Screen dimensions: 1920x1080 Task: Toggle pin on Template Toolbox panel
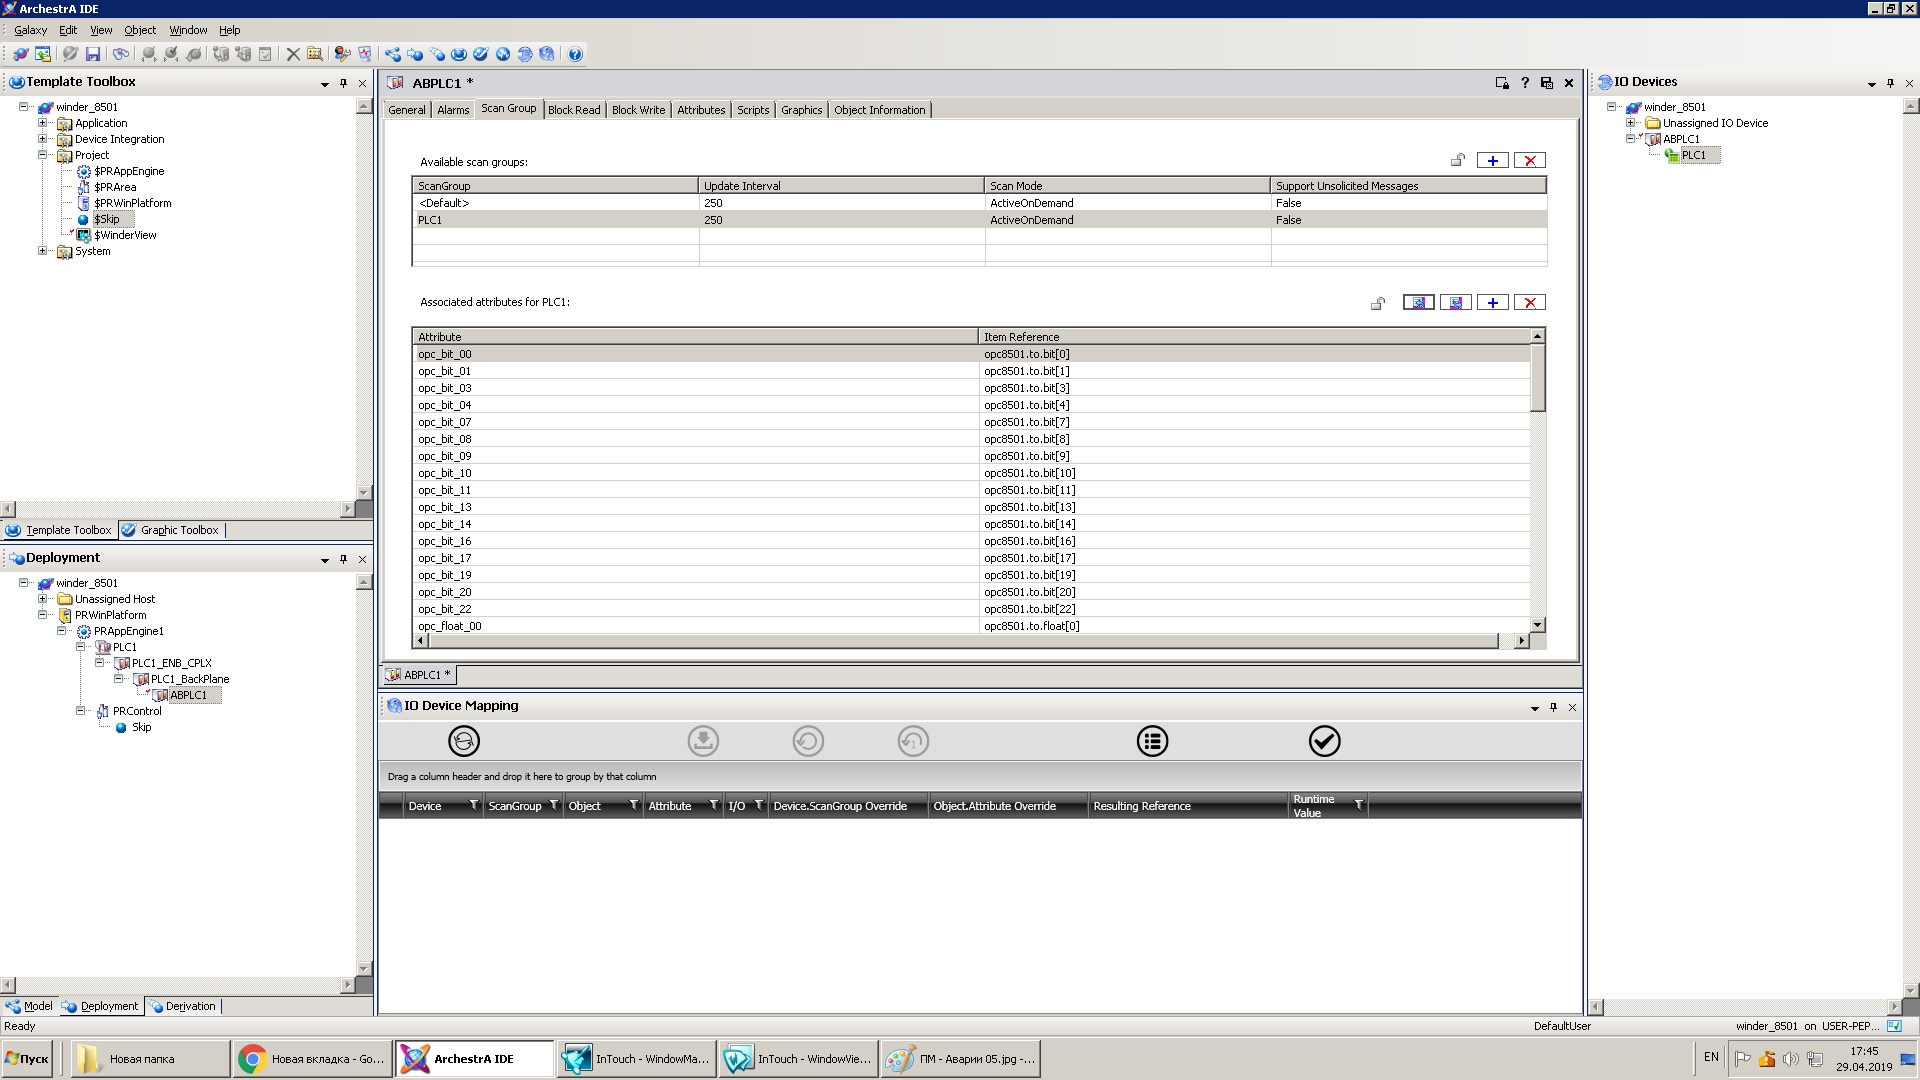tap(343, 83)
